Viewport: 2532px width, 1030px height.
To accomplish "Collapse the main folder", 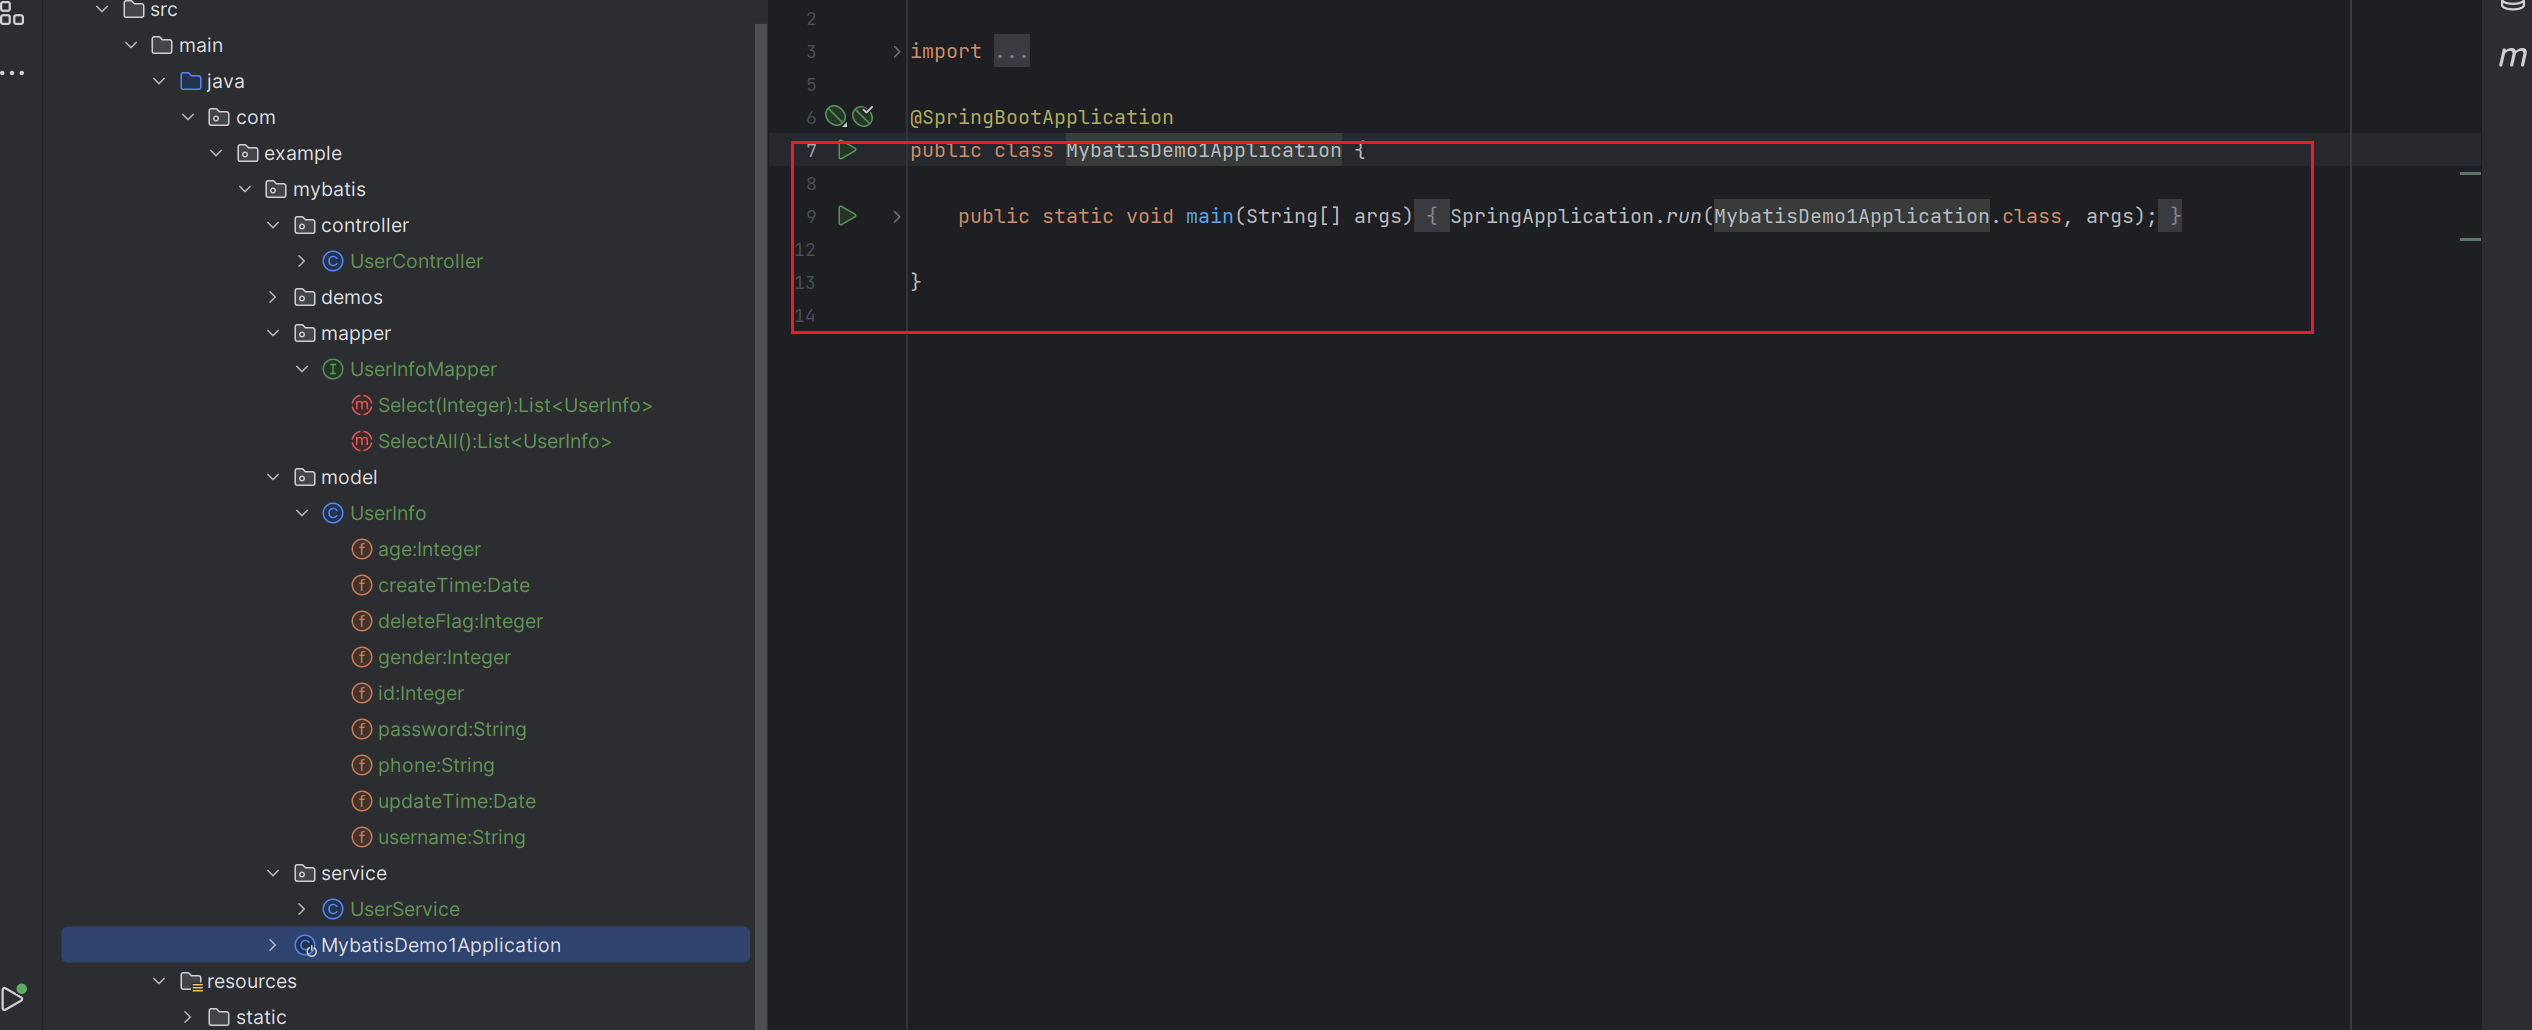I will coord(131,45).
